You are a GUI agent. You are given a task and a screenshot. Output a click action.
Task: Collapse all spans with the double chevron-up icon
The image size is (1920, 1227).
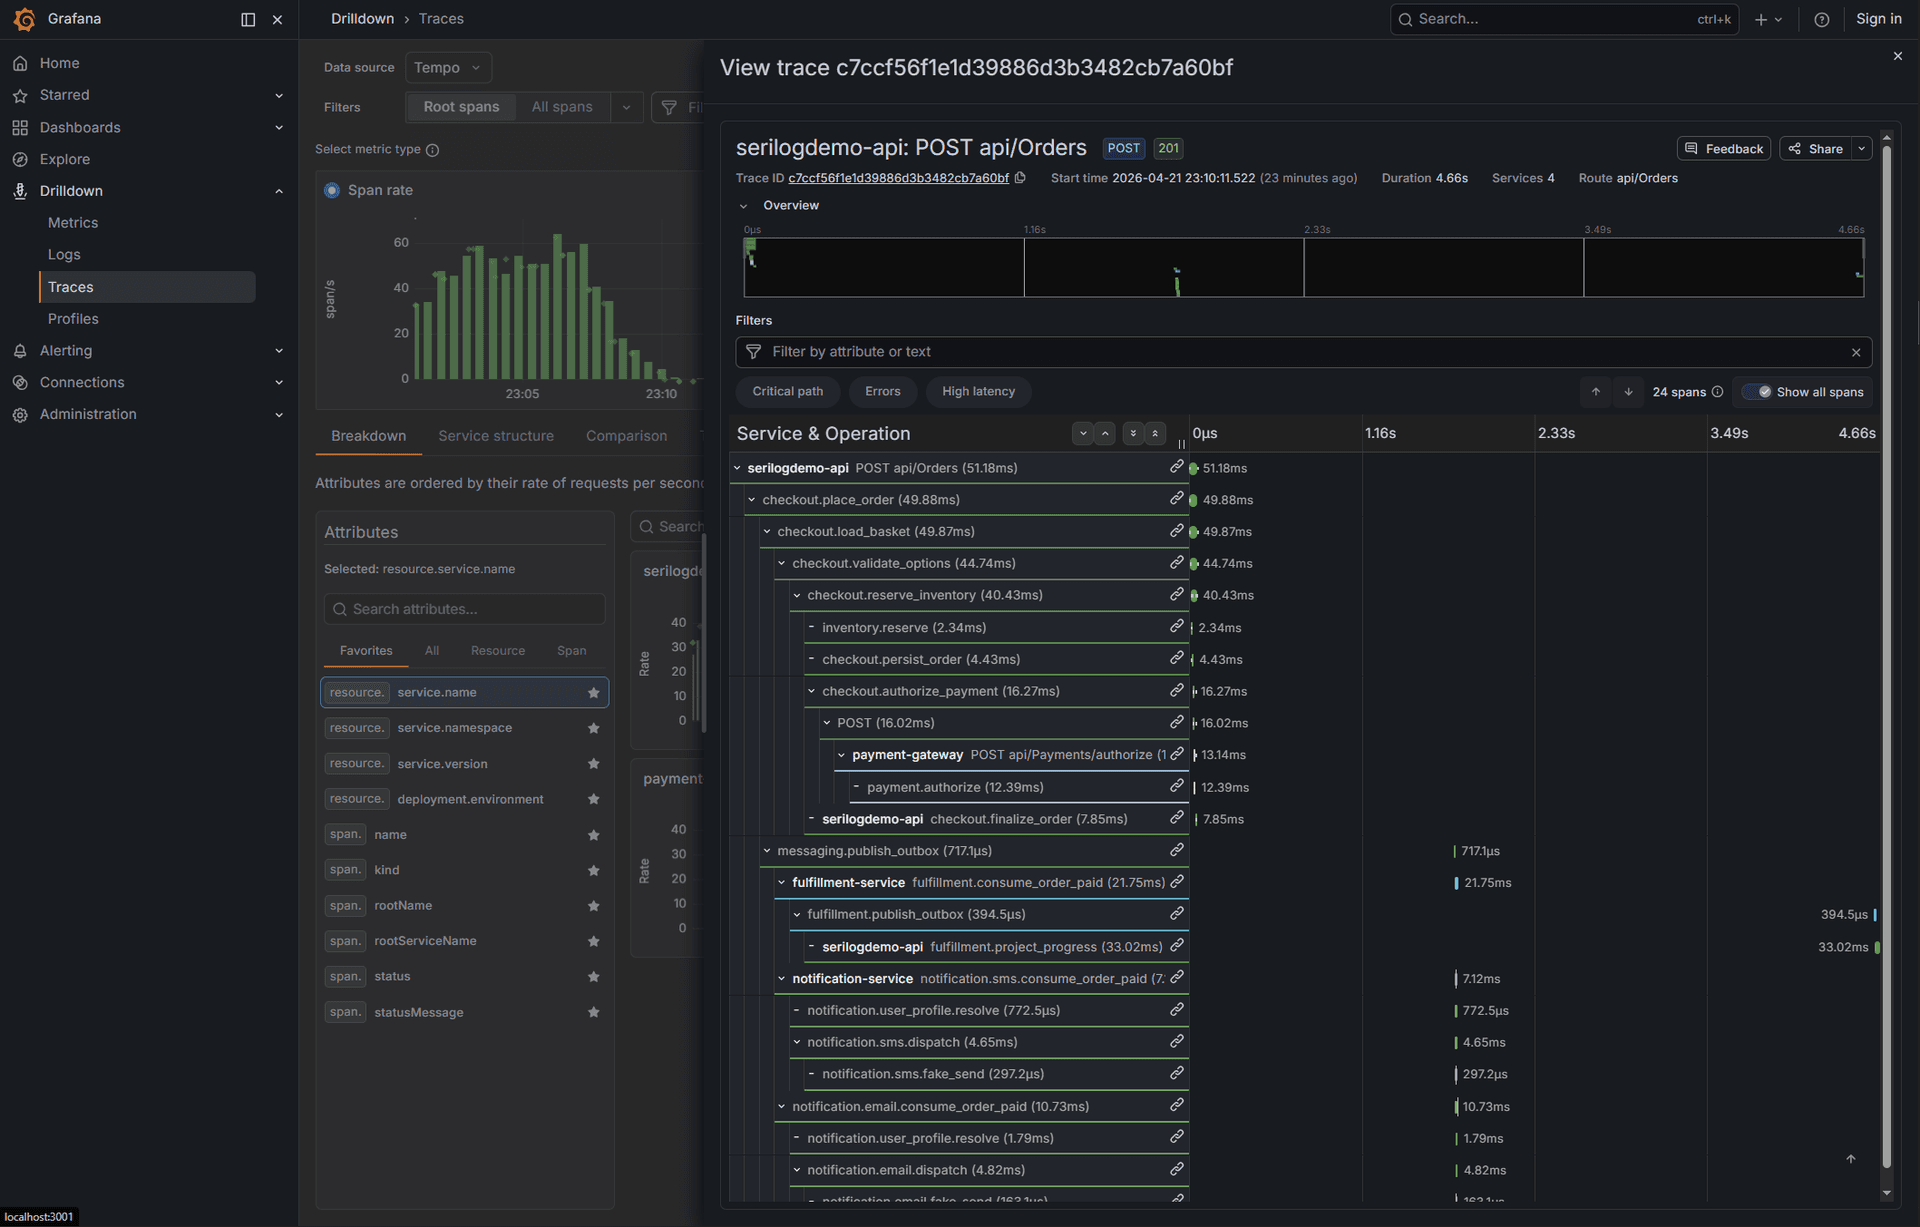pyautogui.click(x=1157, y=433)
